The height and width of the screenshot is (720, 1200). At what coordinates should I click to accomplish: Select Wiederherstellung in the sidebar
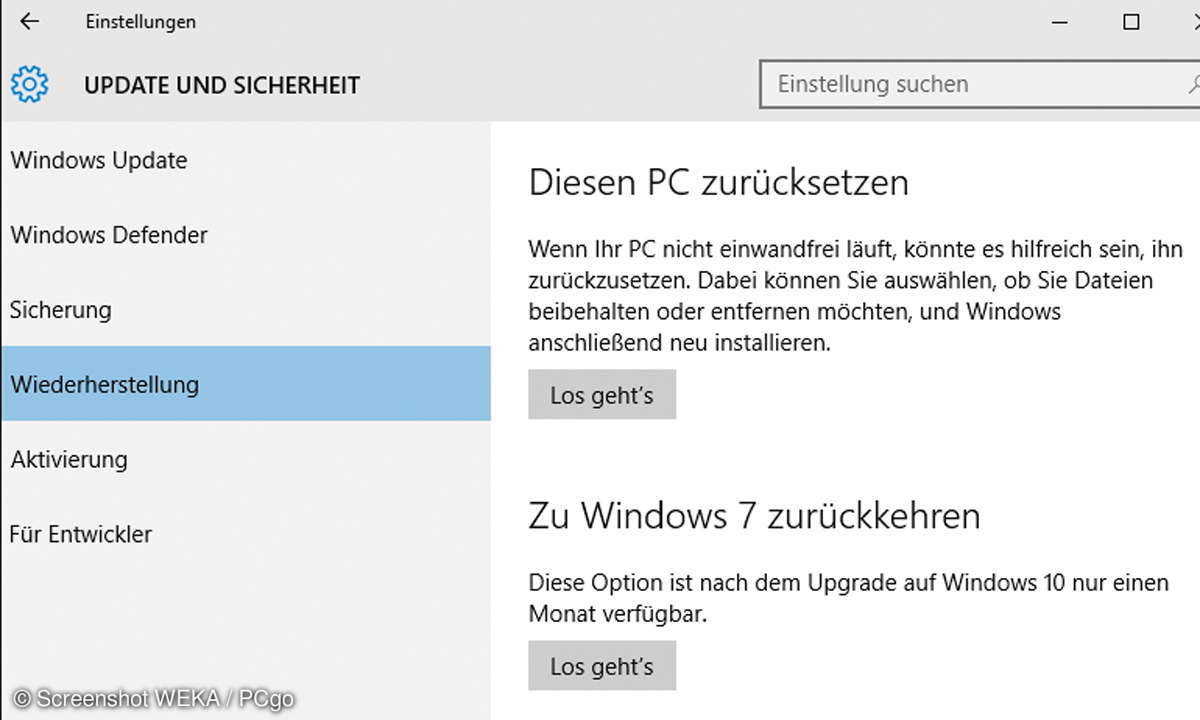point(245,384)
